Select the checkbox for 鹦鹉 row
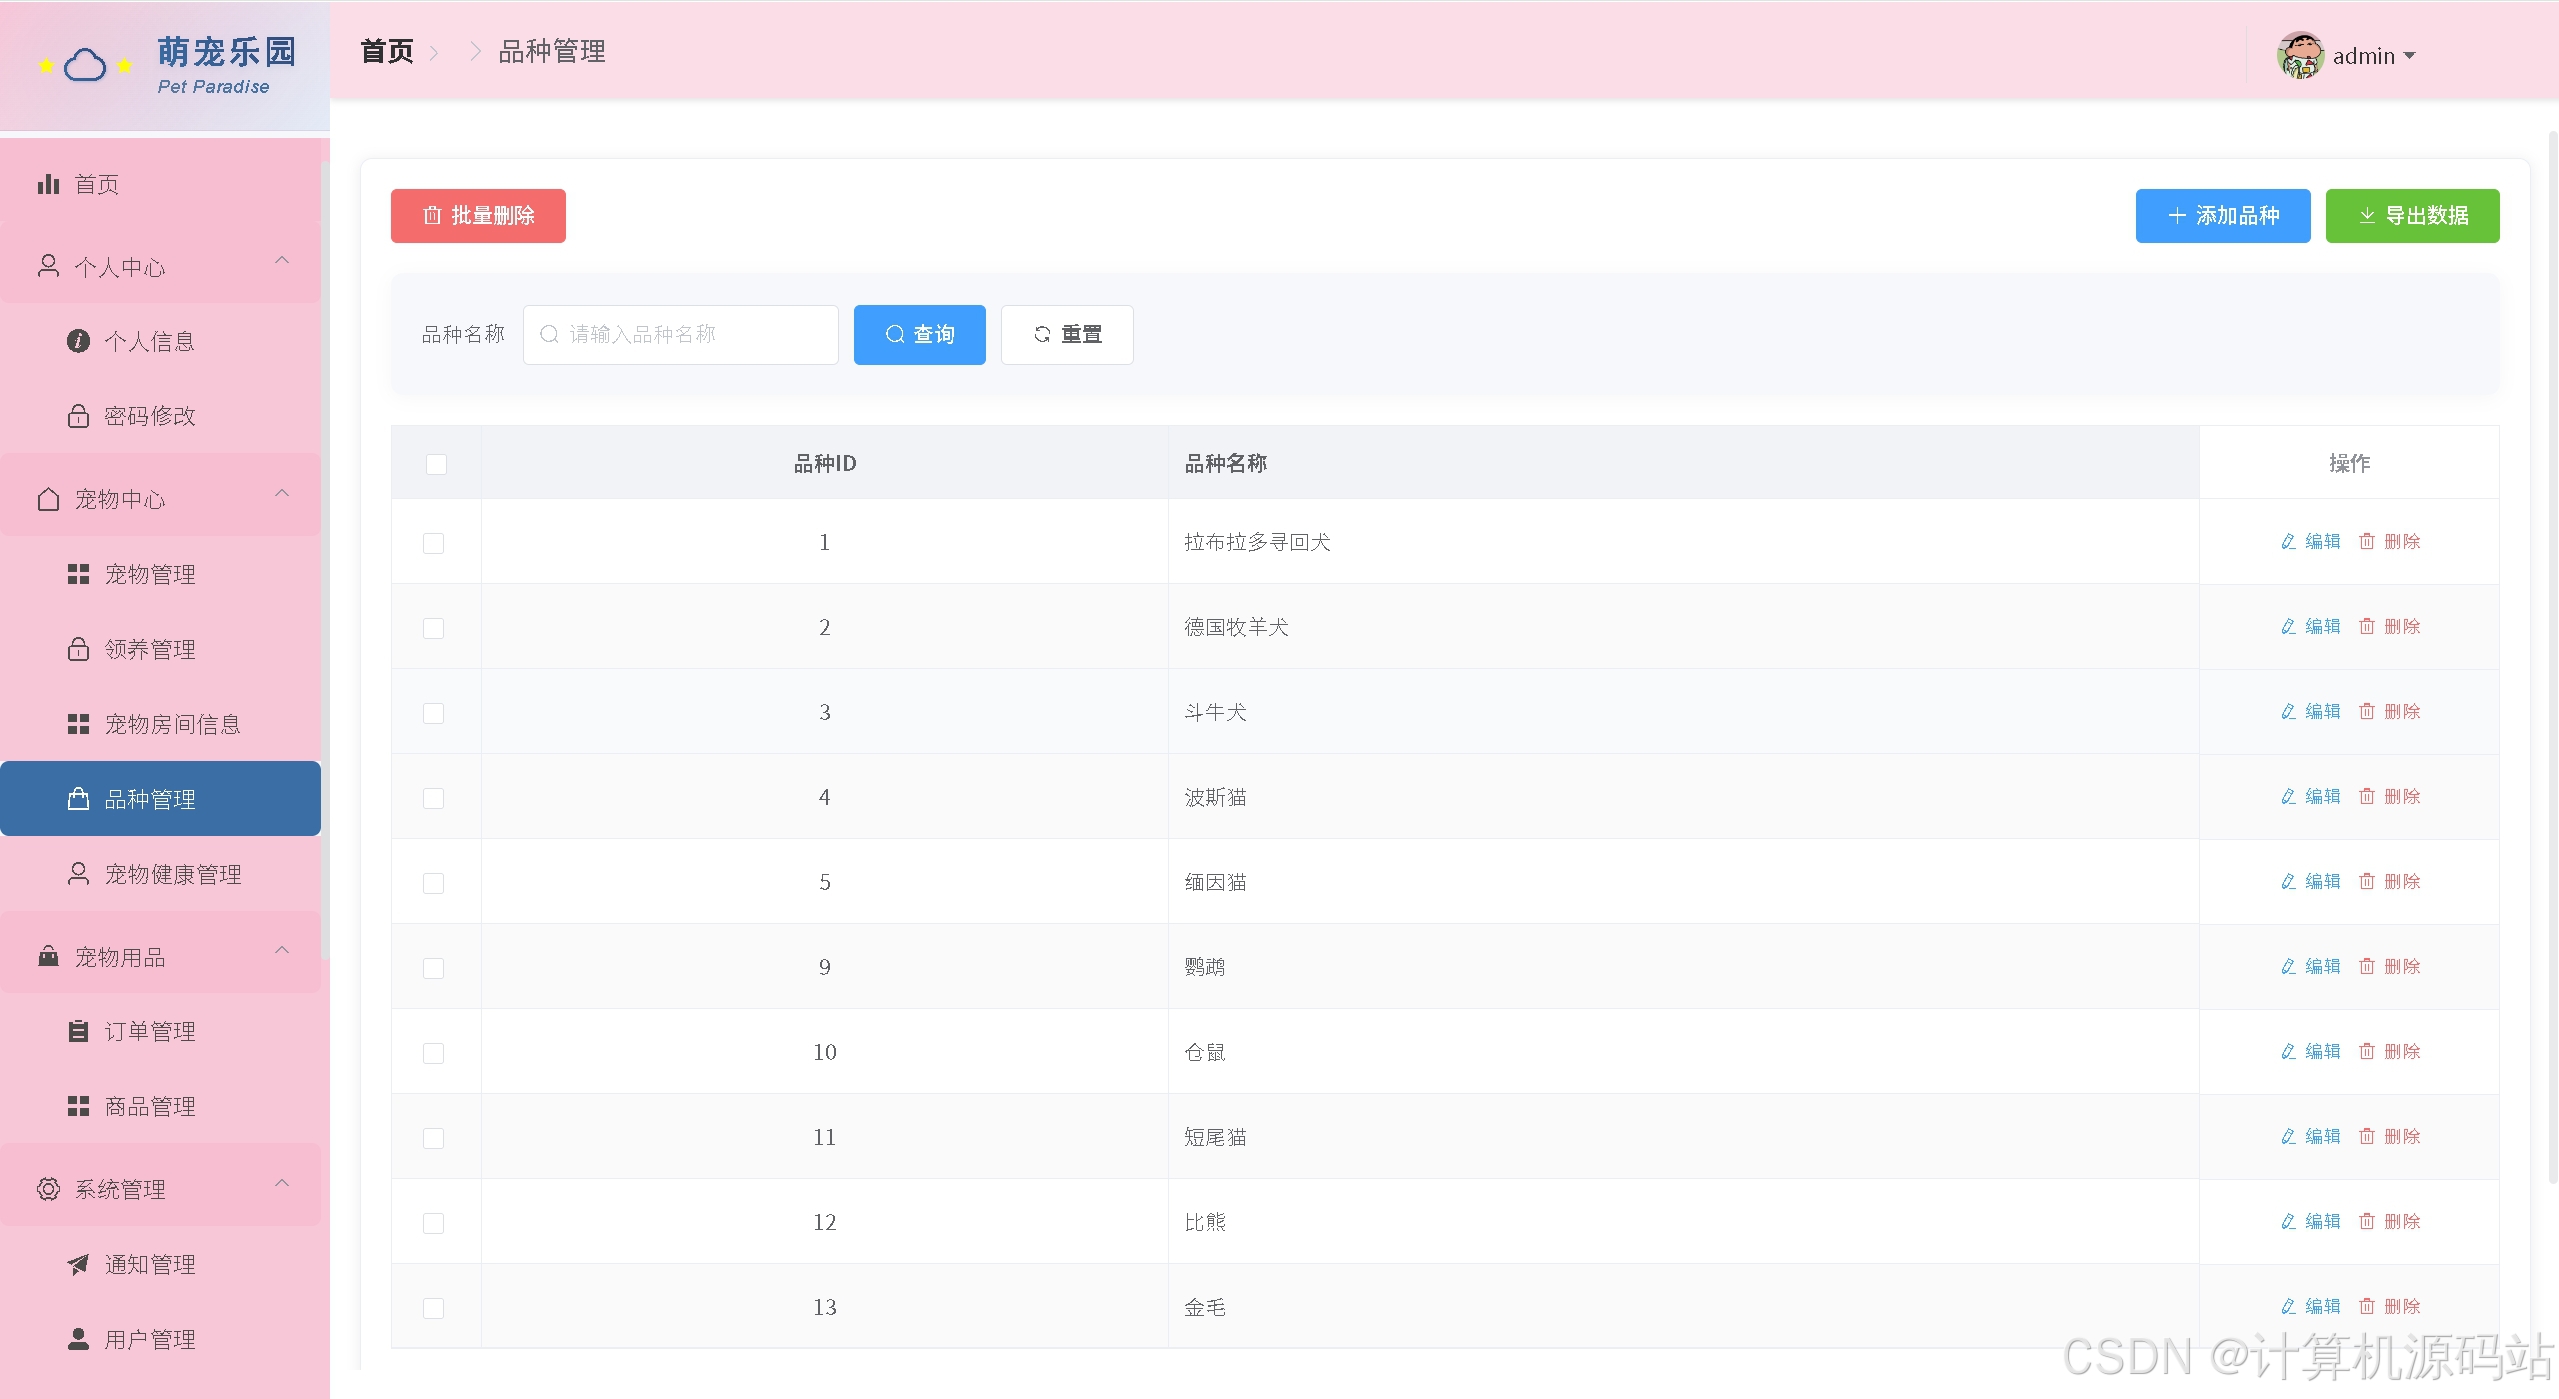 [x=433, y=968]
